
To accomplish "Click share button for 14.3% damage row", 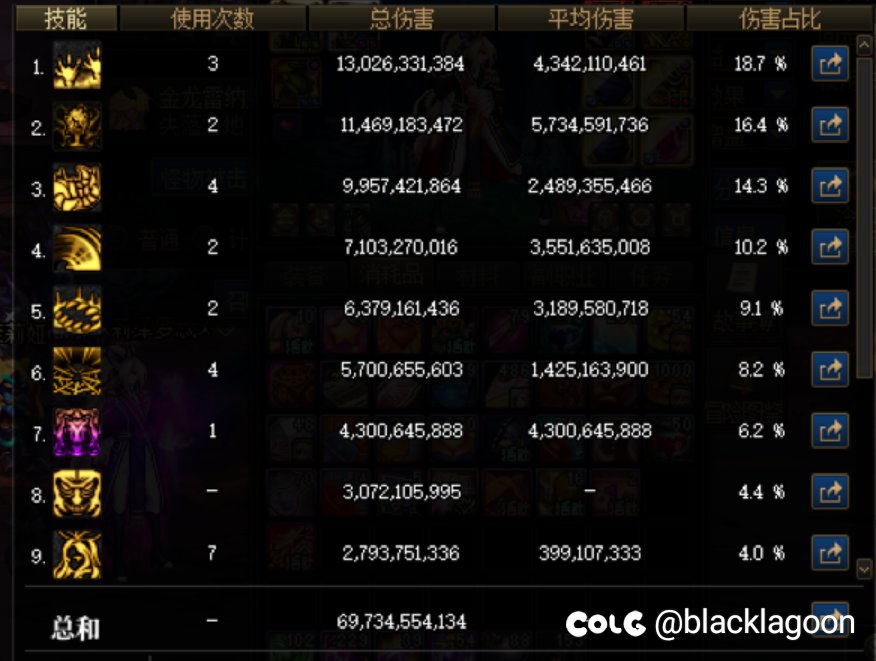I will [830, 186].
